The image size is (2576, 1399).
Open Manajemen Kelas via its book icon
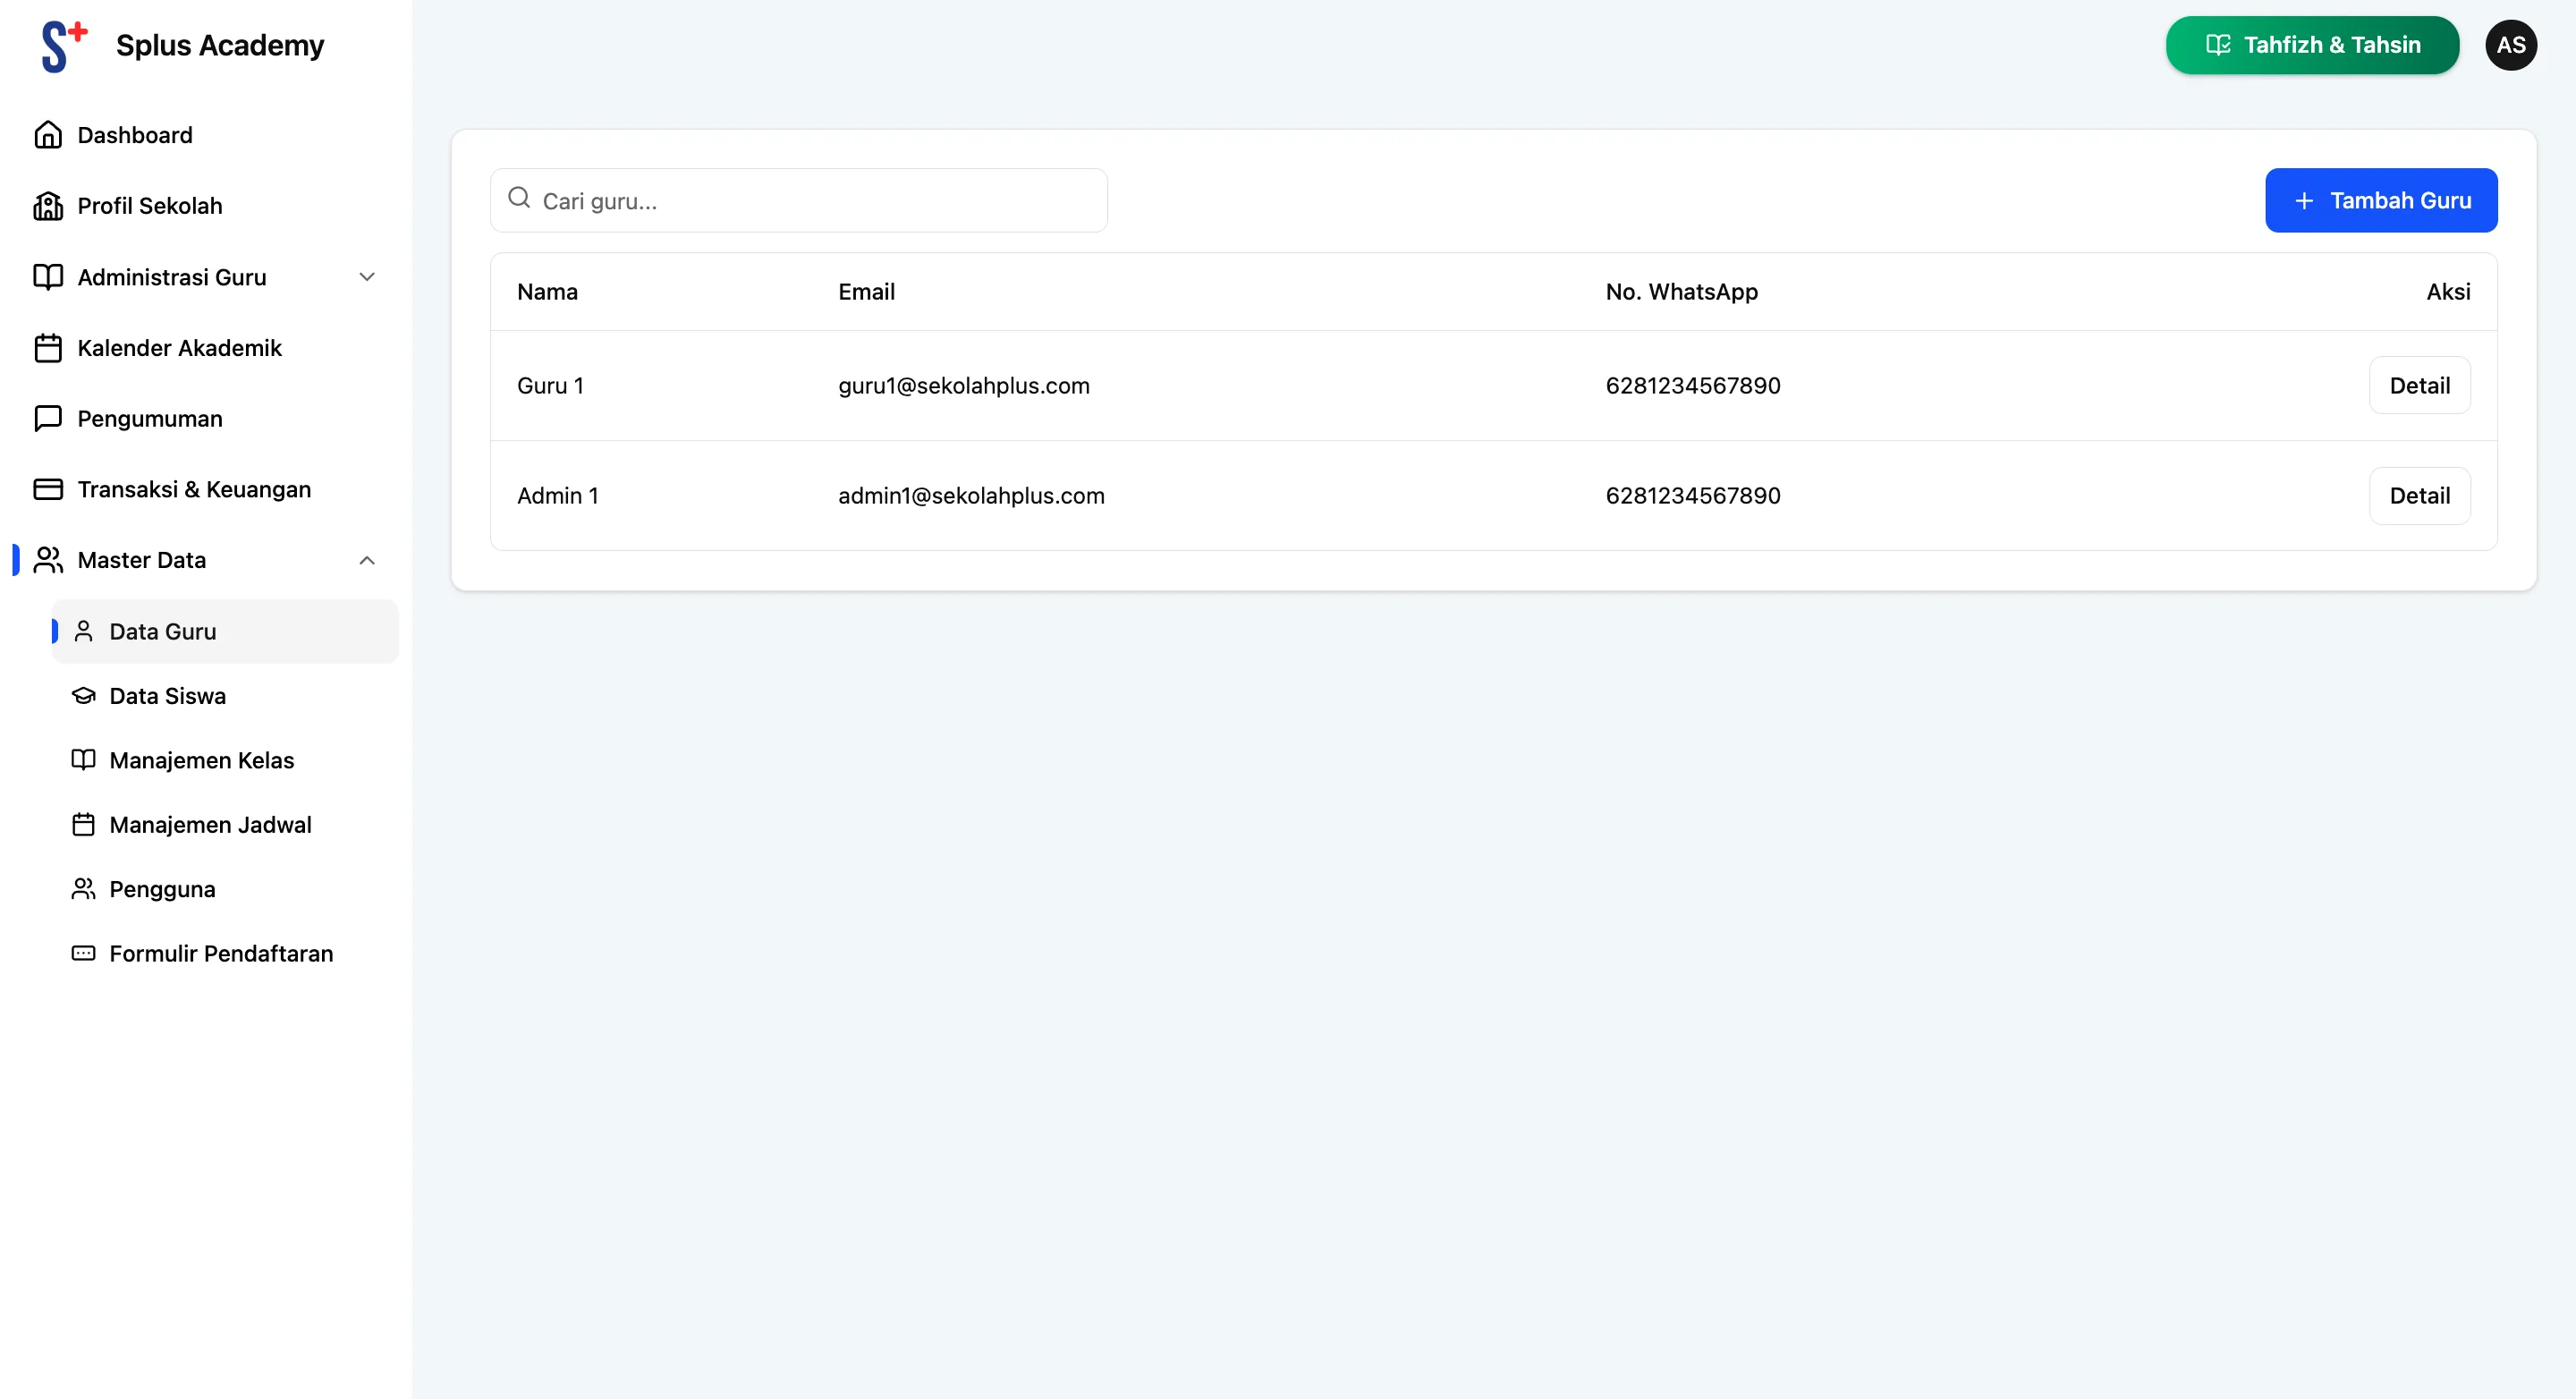click(x=83, y=760)
